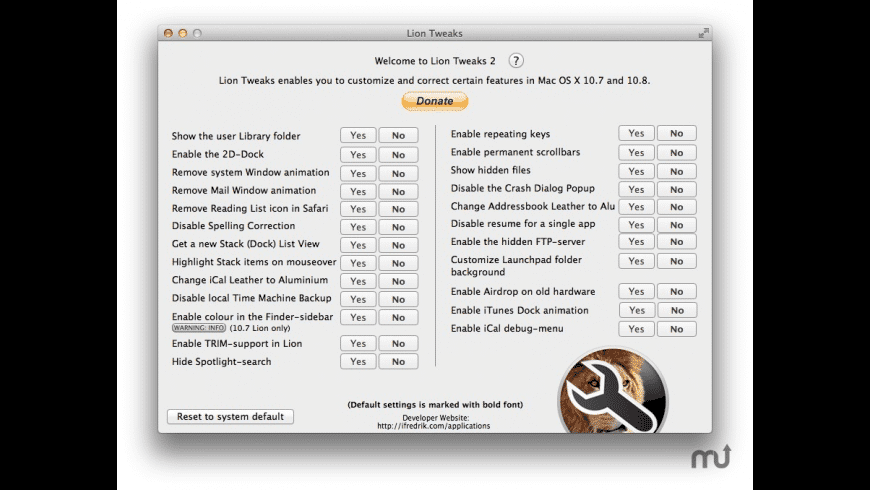
Task: Click '(Default settings is marked with bold font)' text
Action: coord(435,405)
